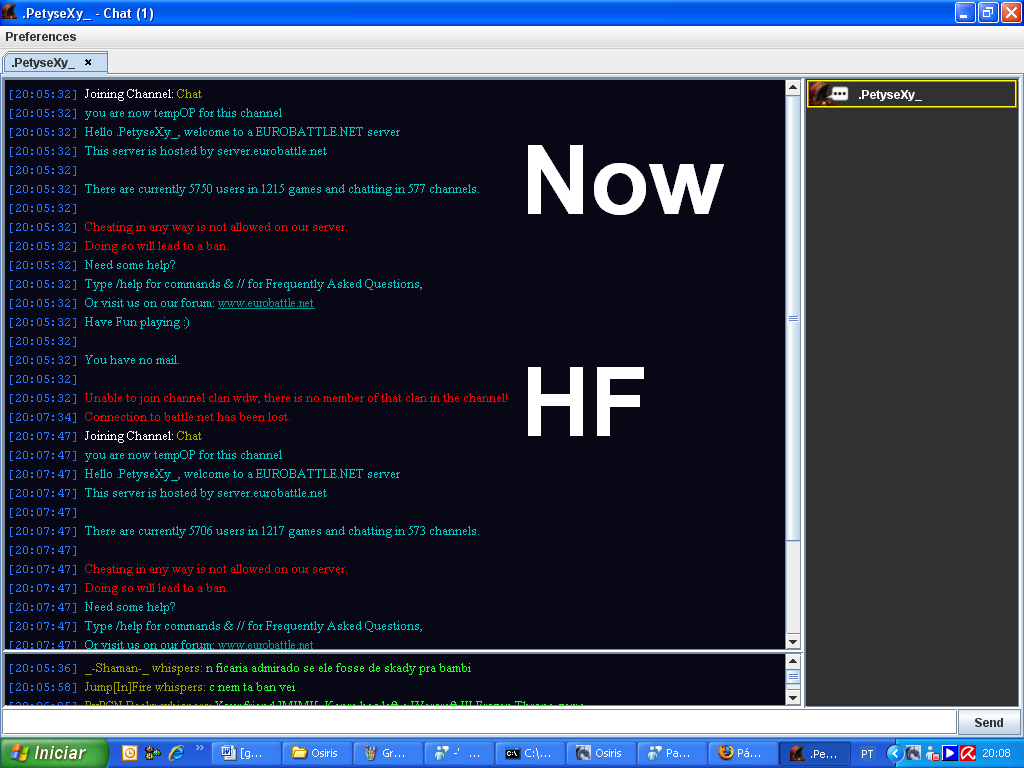The image size is (1024, 768).
Task: Expand hidden system tray icons
Action: pos(895,754)
